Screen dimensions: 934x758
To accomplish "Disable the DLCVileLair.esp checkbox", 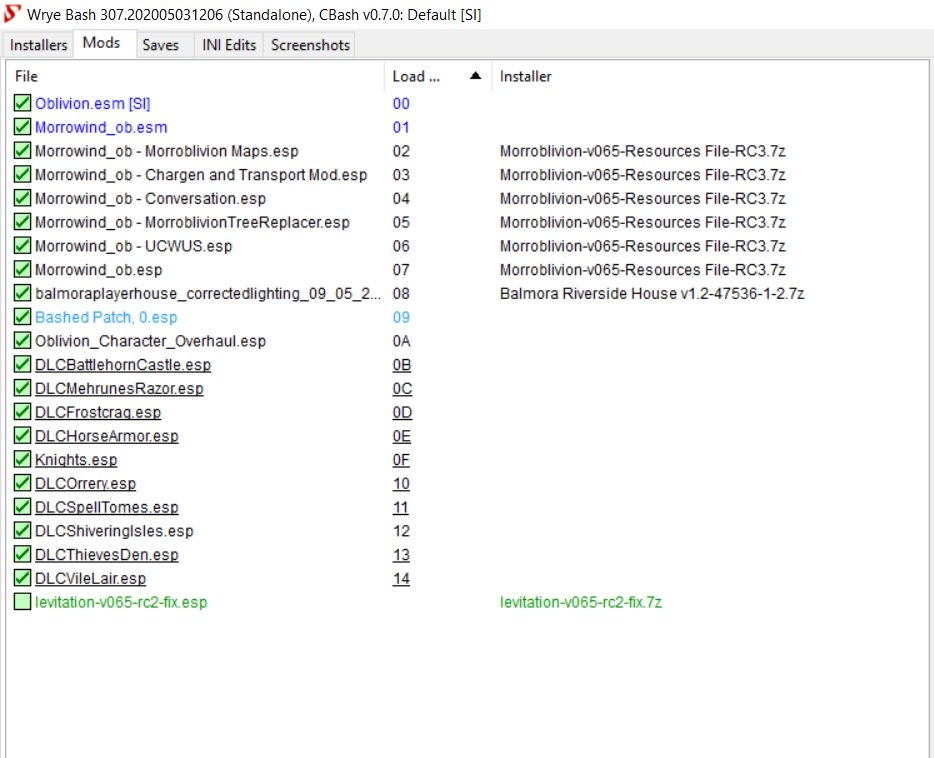I will [x=22, y=578].
